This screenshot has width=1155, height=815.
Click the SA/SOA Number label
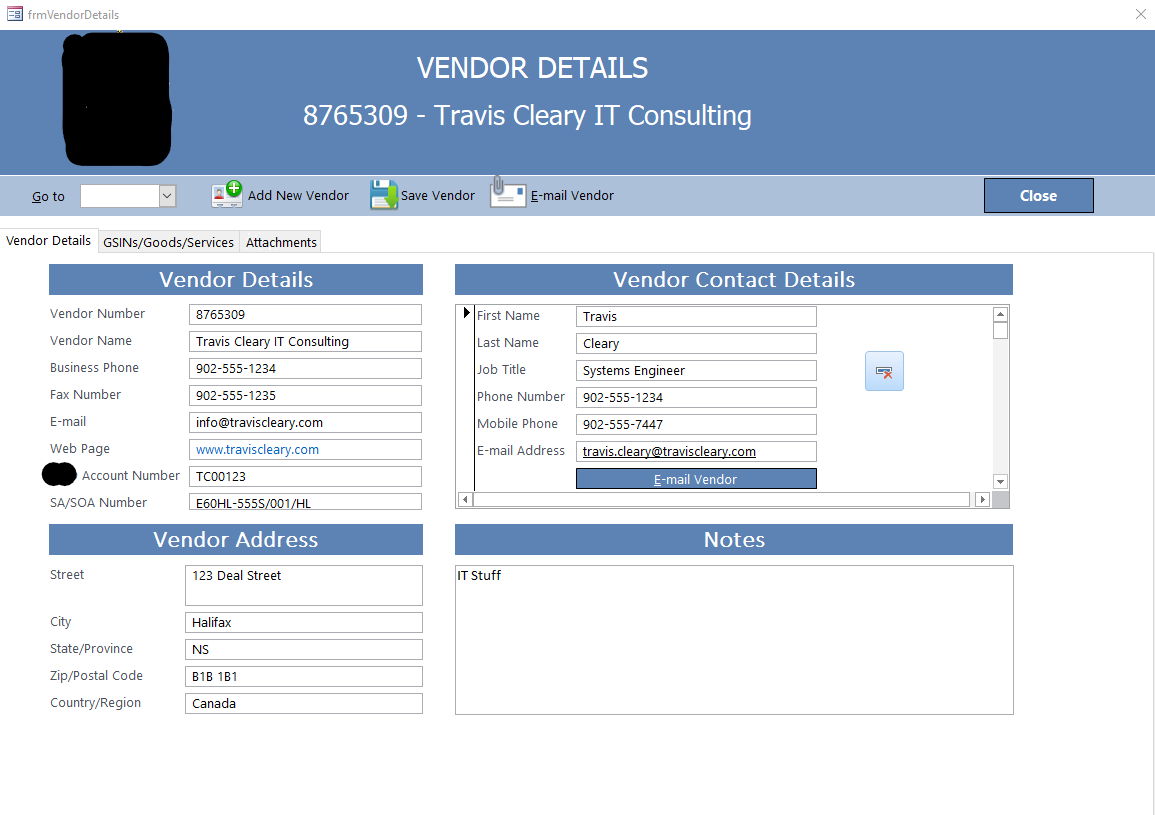coord(98,503)
